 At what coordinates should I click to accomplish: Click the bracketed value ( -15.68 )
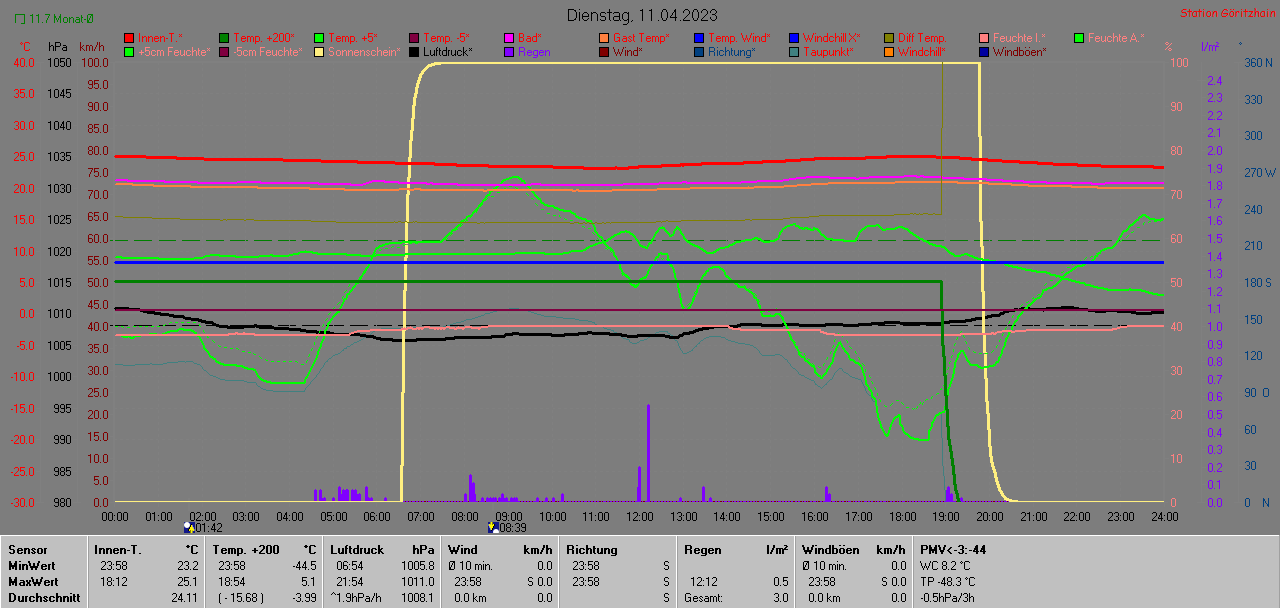tap(240, 598)
